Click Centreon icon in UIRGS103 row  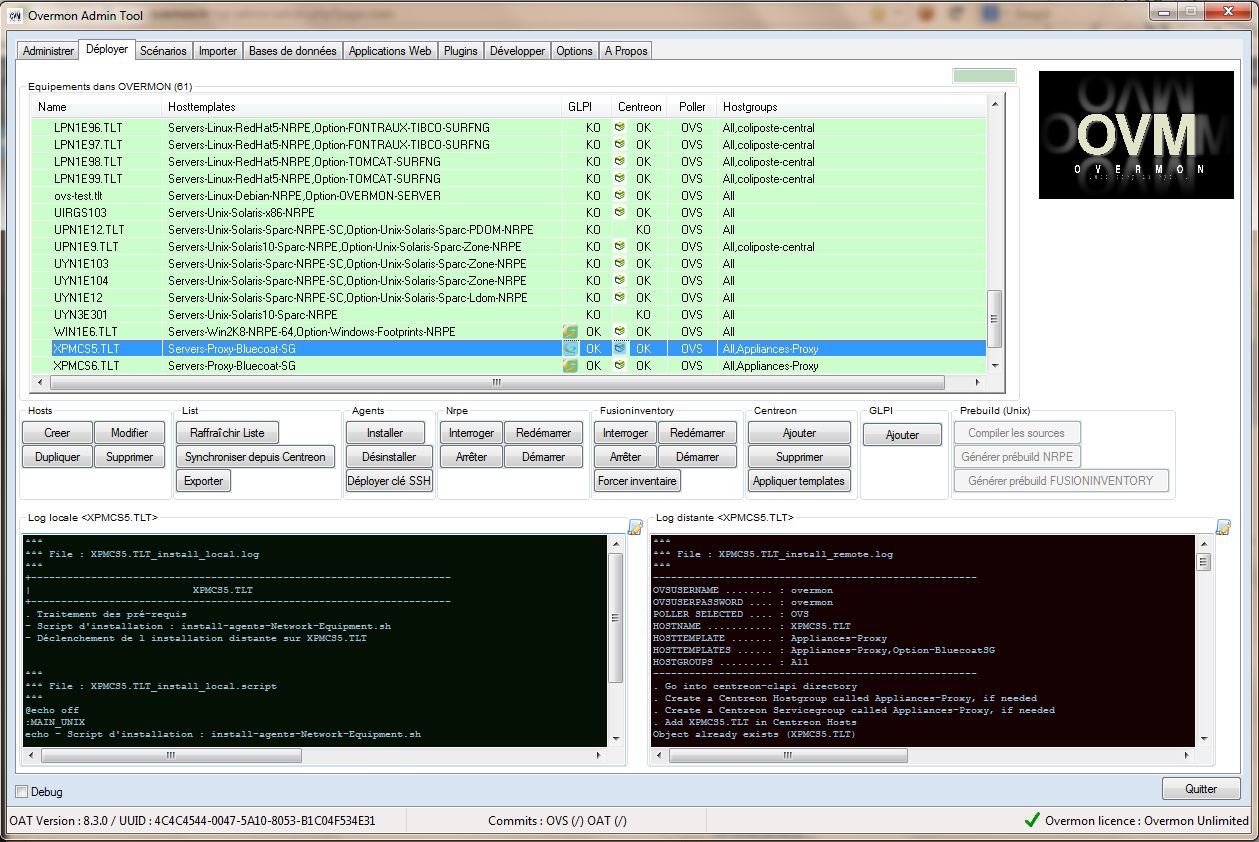click(620, 213)
